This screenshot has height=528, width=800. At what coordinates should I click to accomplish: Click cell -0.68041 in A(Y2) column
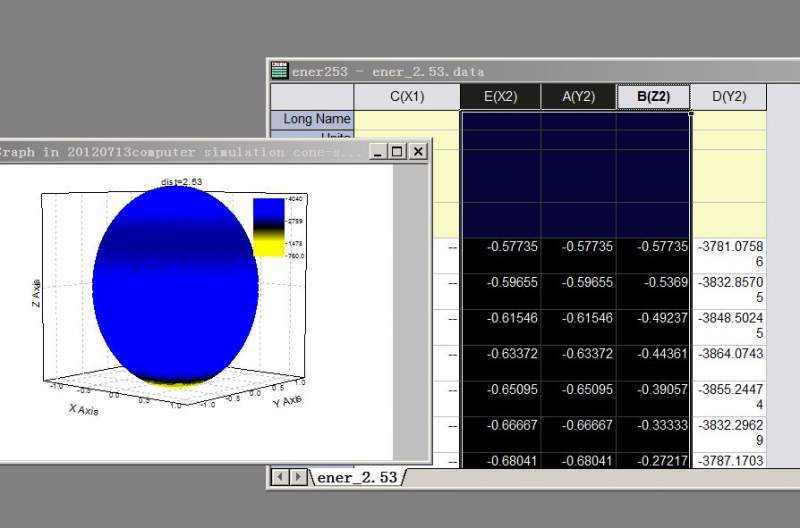coord(579,460)
